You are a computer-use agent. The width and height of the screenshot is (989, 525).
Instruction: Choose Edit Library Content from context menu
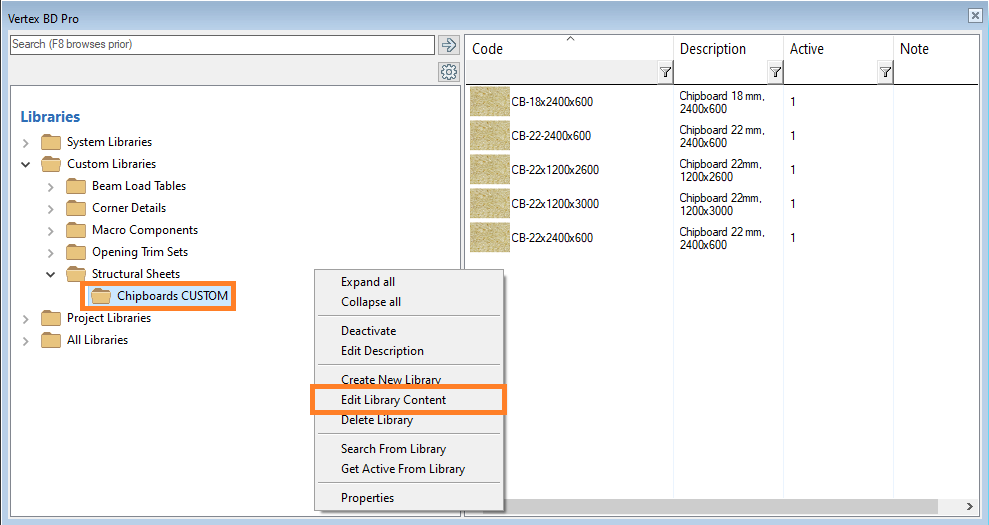click(x=393, y=400)
